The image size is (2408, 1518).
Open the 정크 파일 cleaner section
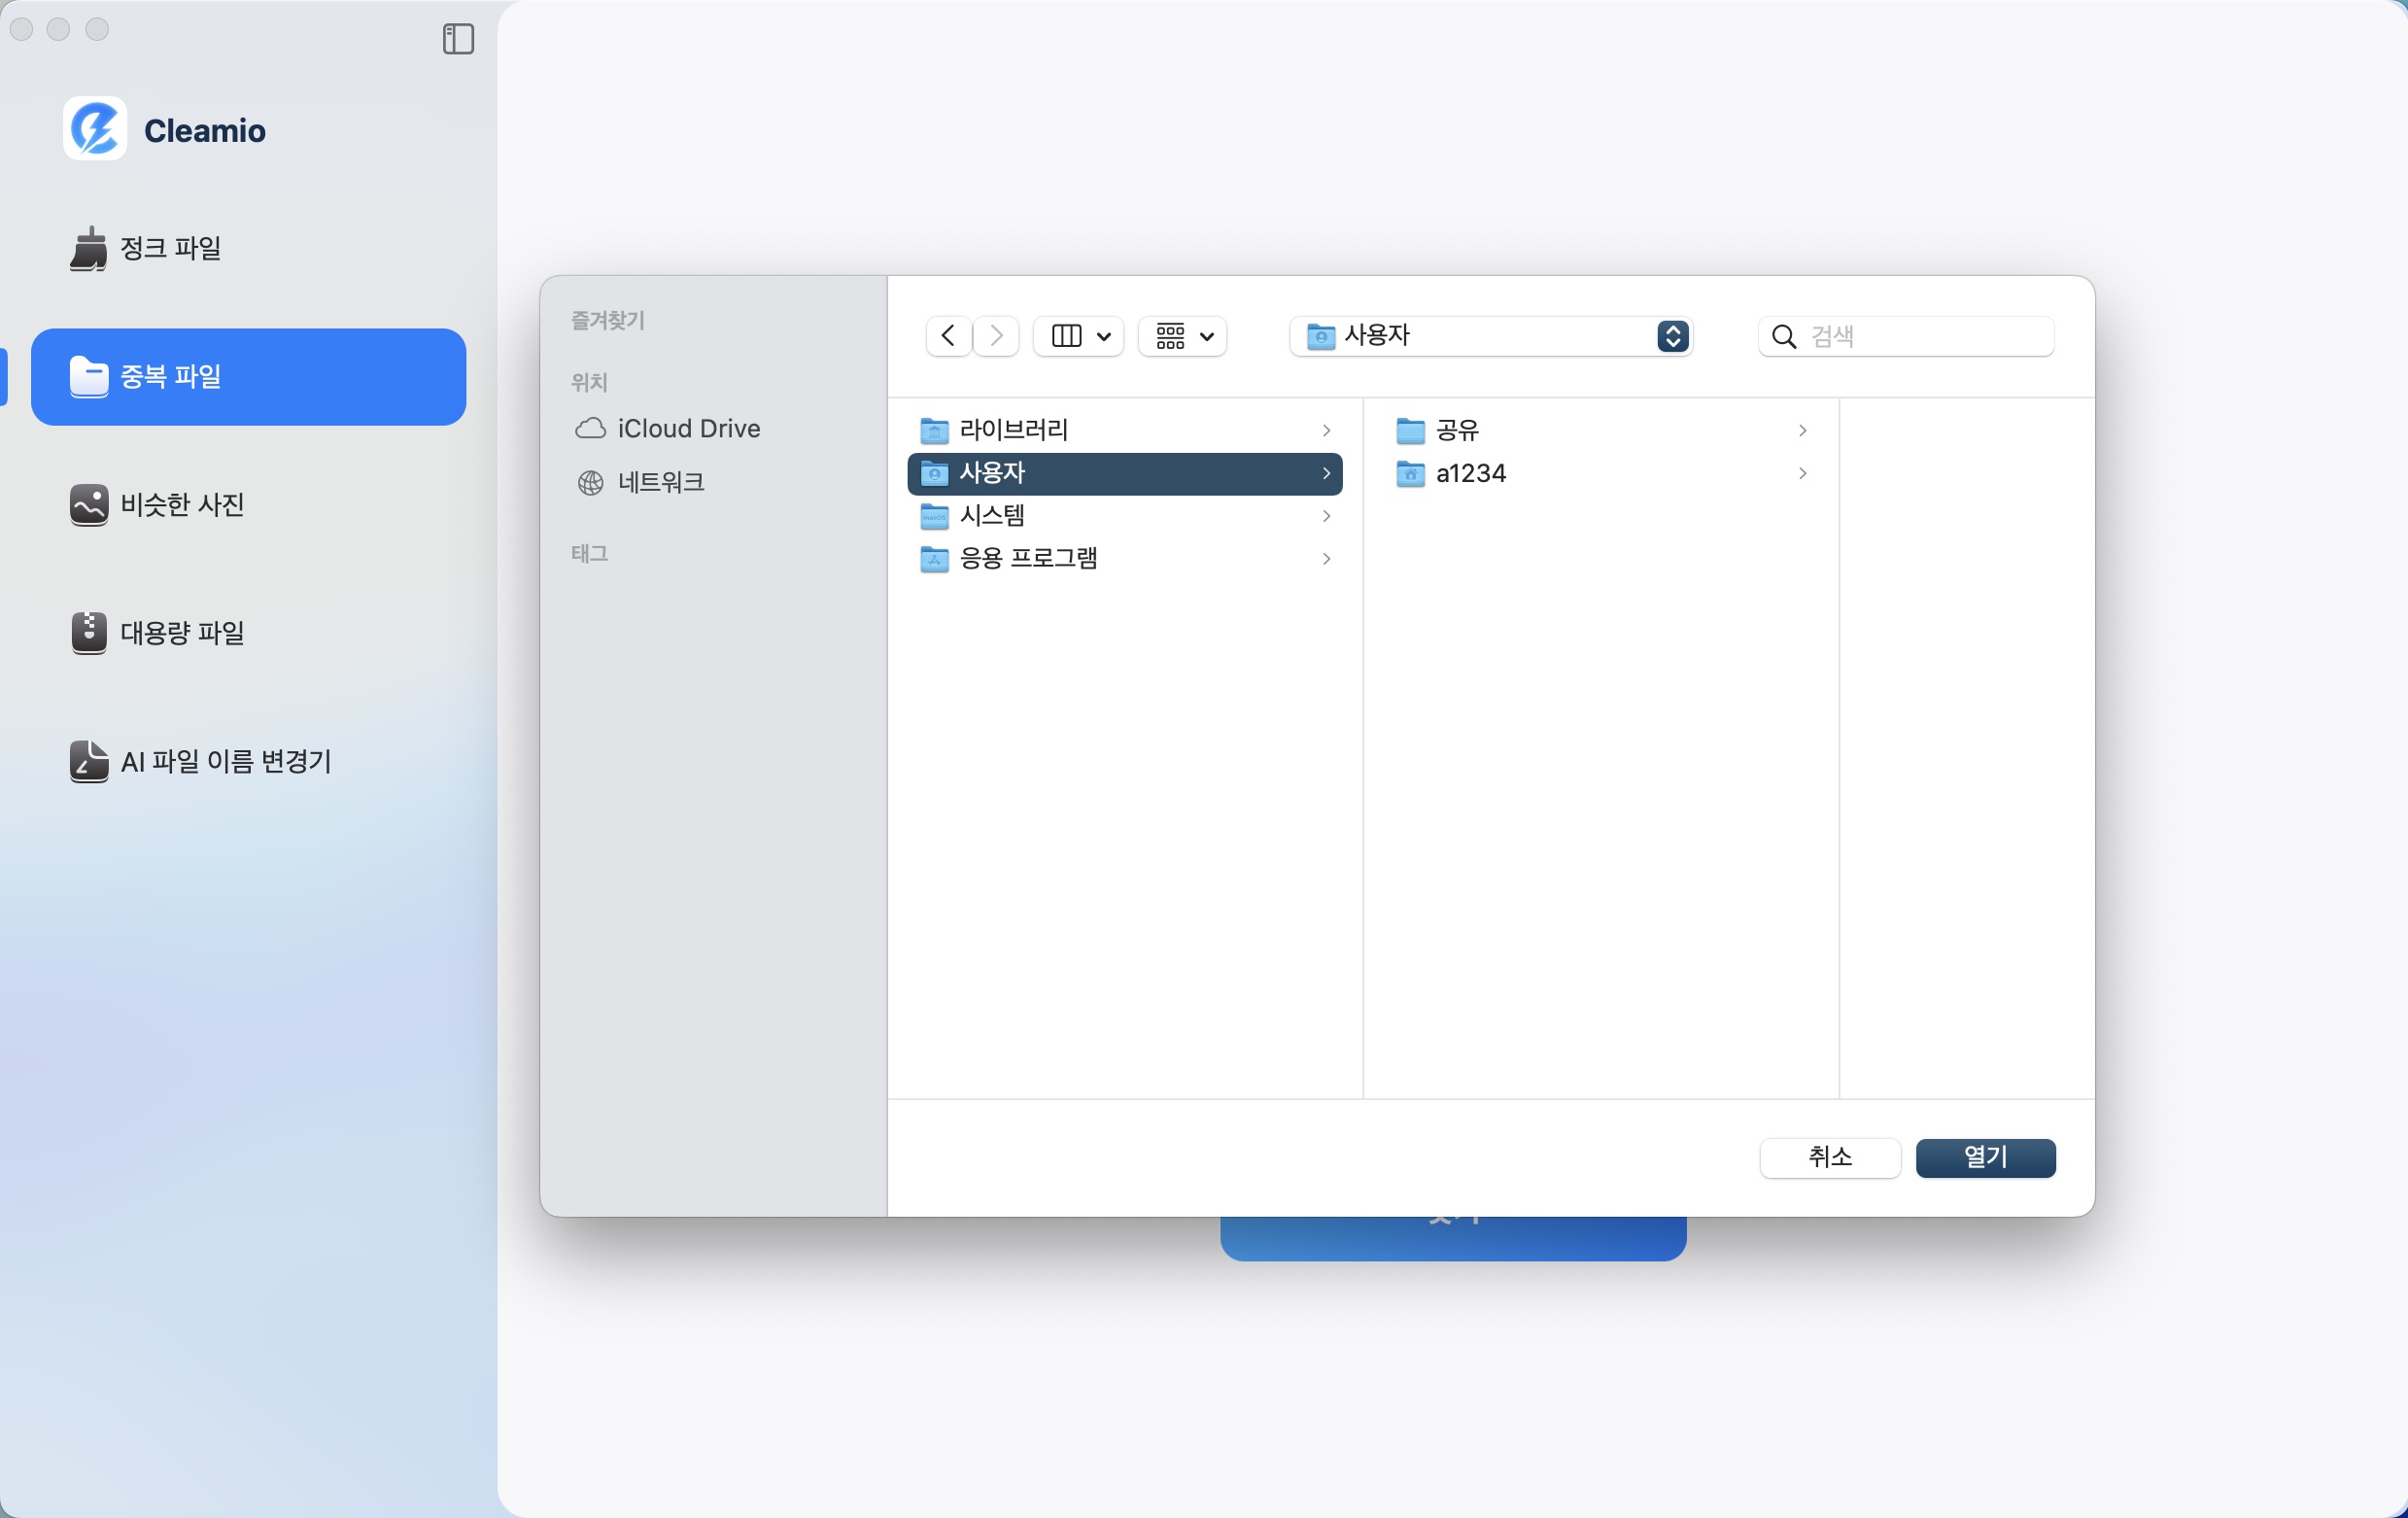pyautogui.click(x=170, y=248)
